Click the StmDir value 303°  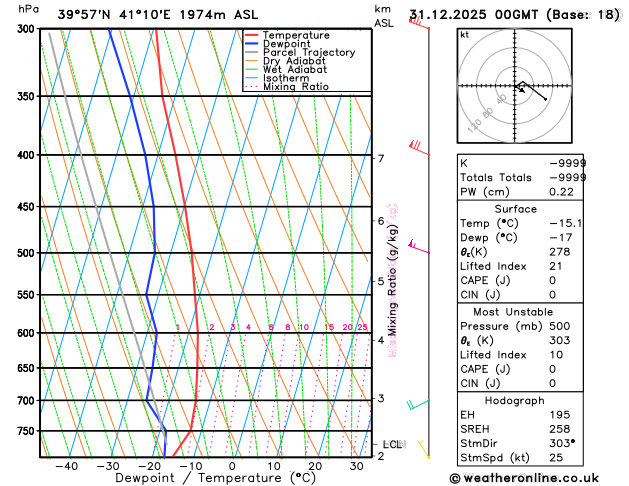click(562, 443)
